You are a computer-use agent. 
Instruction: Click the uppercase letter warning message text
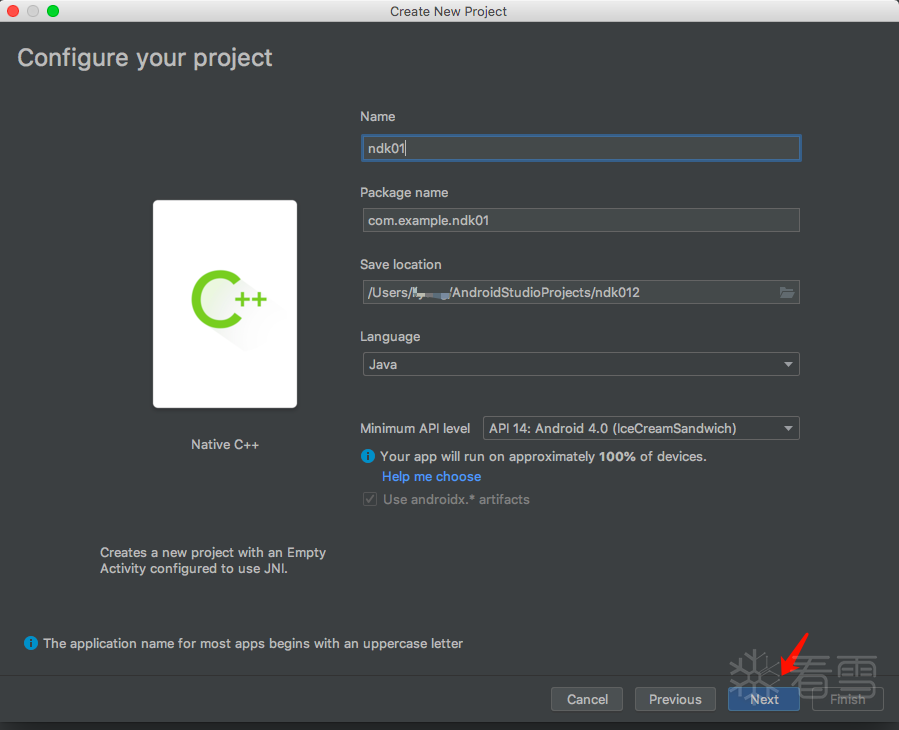[x=253, y=643]
